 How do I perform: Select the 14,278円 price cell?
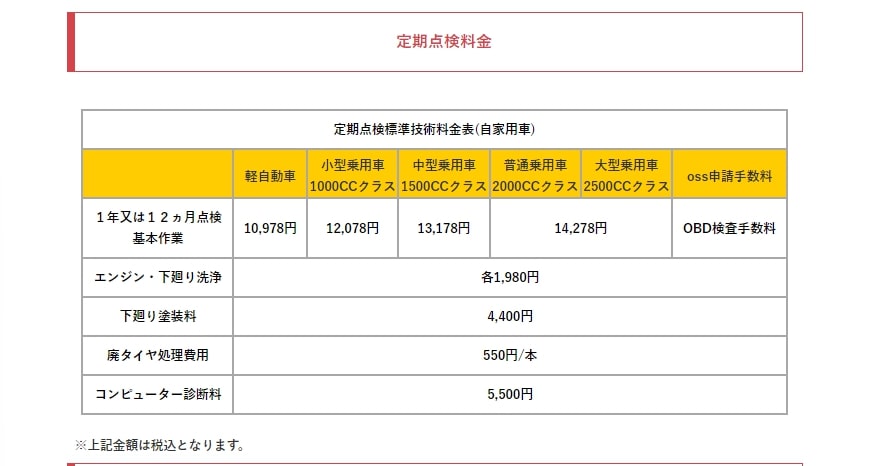point(580,228)
